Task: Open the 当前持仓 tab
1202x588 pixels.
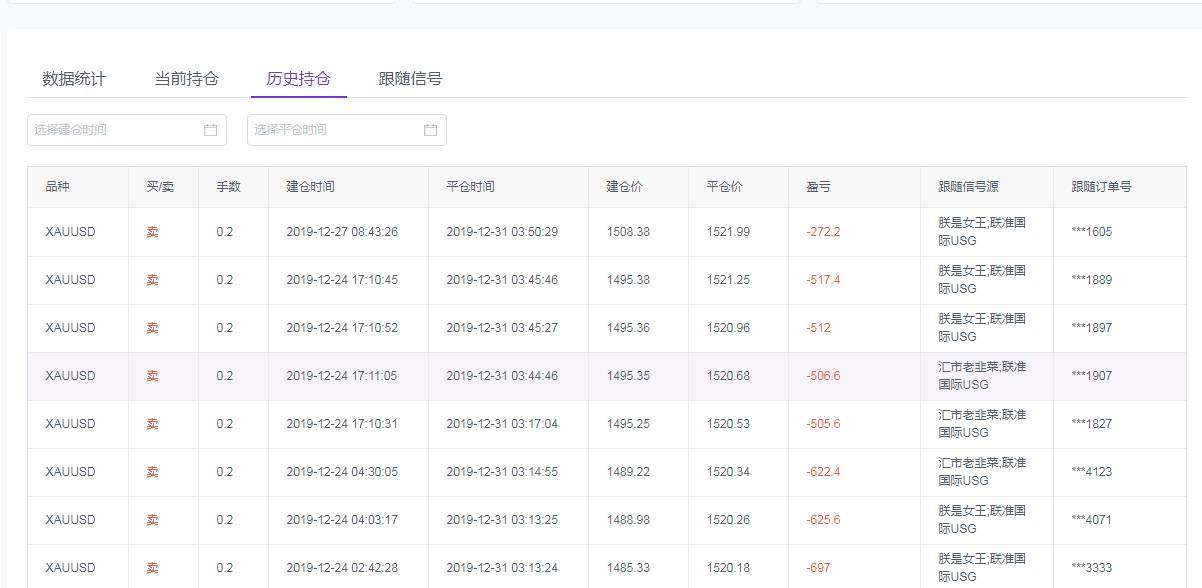Action: point(186,79)
